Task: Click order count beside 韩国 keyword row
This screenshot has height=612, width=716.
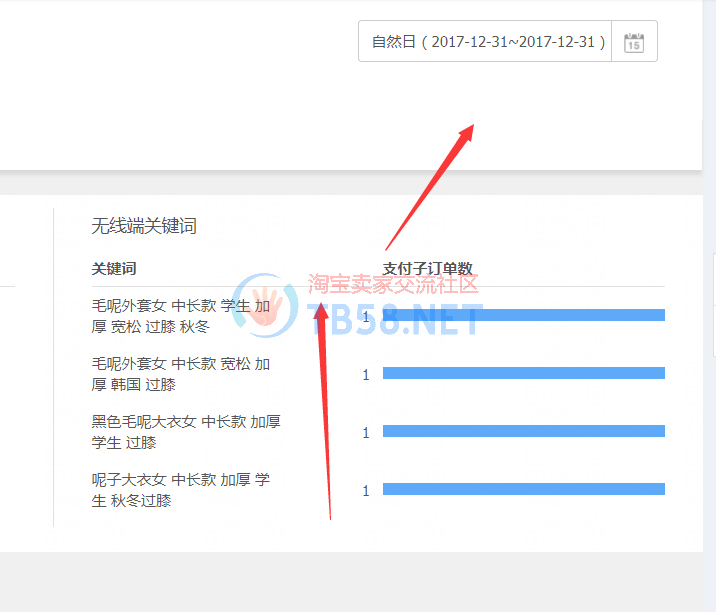Action: pyautogui.click(x=366, y=375)
